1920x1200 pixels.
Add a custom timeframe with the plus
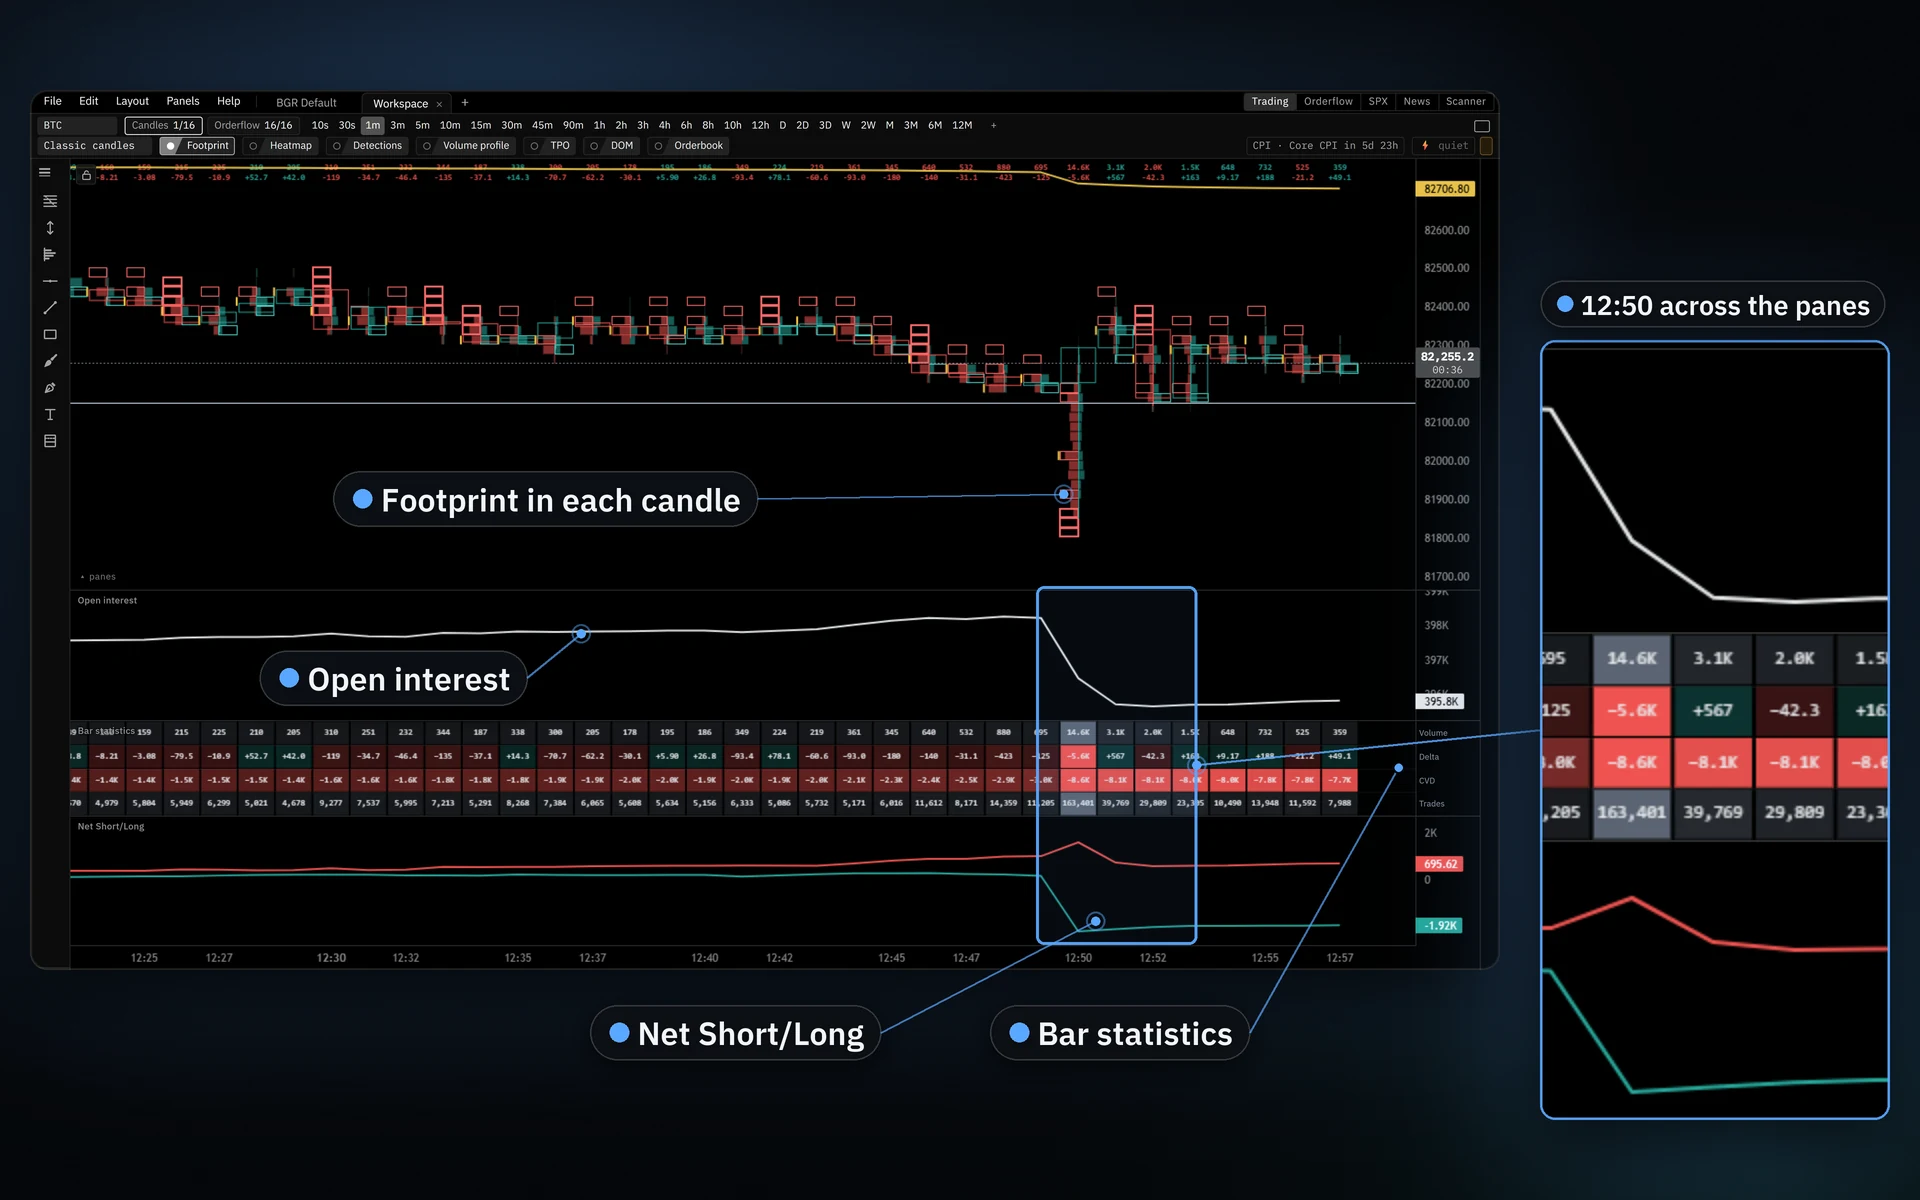(993, 126)
